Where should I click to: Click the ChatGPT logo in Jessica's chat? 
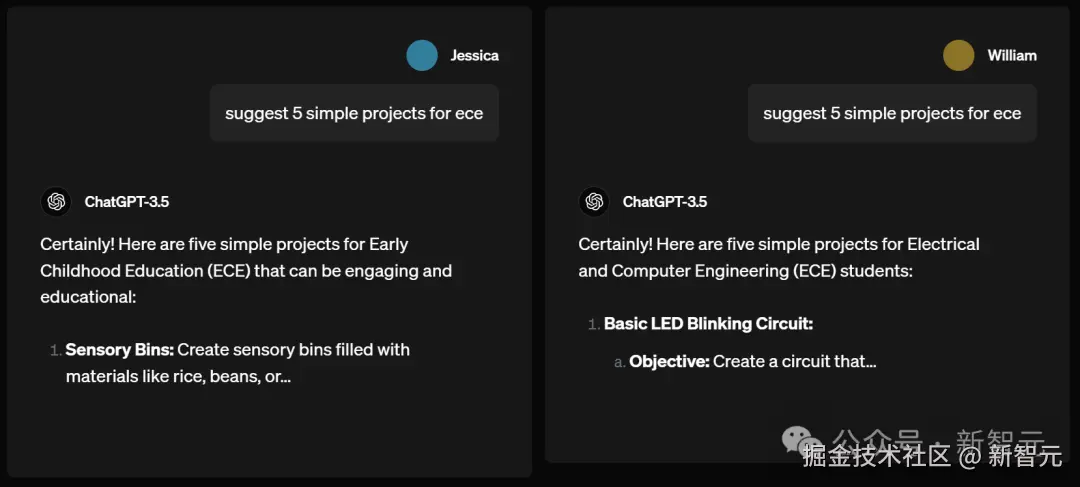tap(56, 202)
